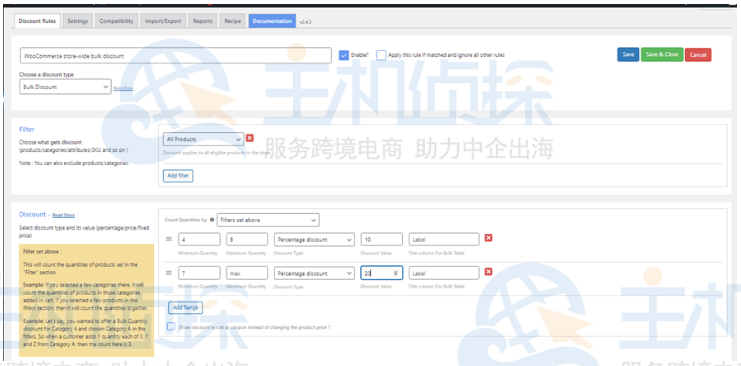Image resolution: width=741 pixels, height=366 pixels.
Task: Click Discount Value field containing 10
Action: point(382,239)
